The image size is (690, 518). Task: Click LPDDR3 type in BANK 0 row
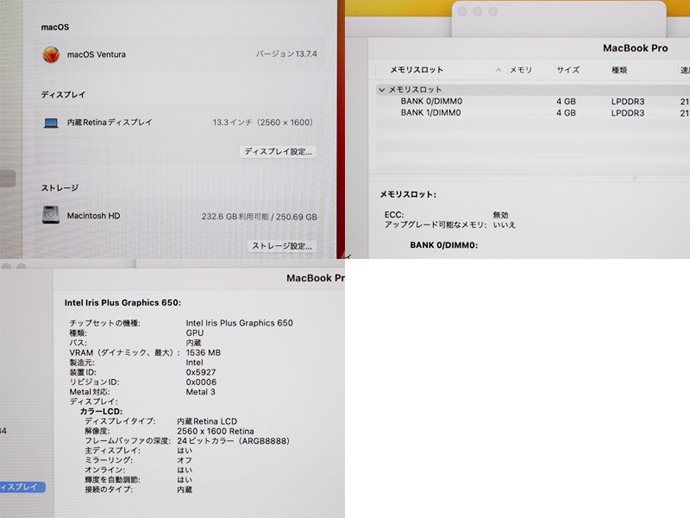[628, 101]
